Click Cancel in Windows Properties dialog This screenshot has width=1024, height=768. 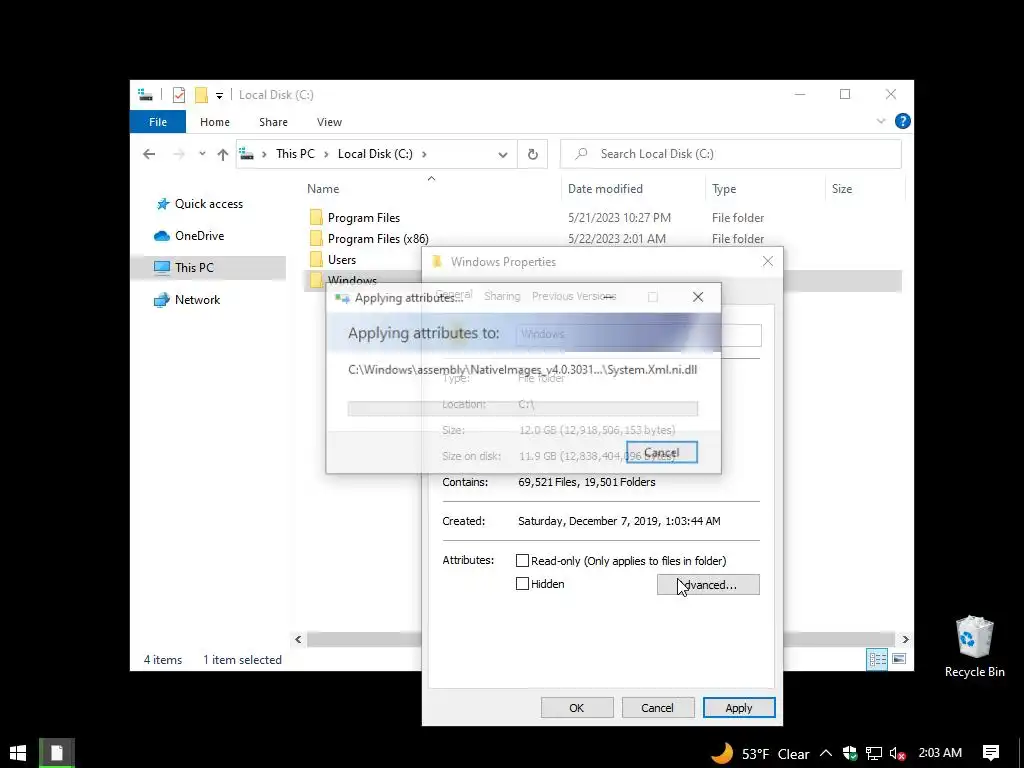(657, 708)
